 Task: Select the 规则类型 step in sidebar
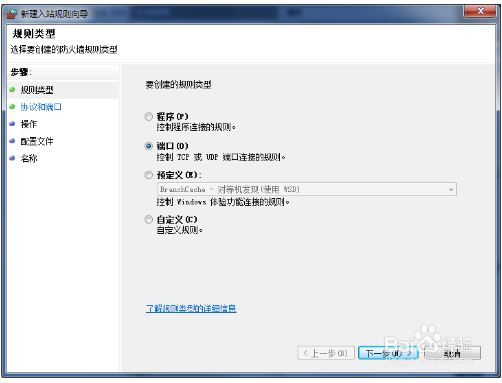coord(37,90)
